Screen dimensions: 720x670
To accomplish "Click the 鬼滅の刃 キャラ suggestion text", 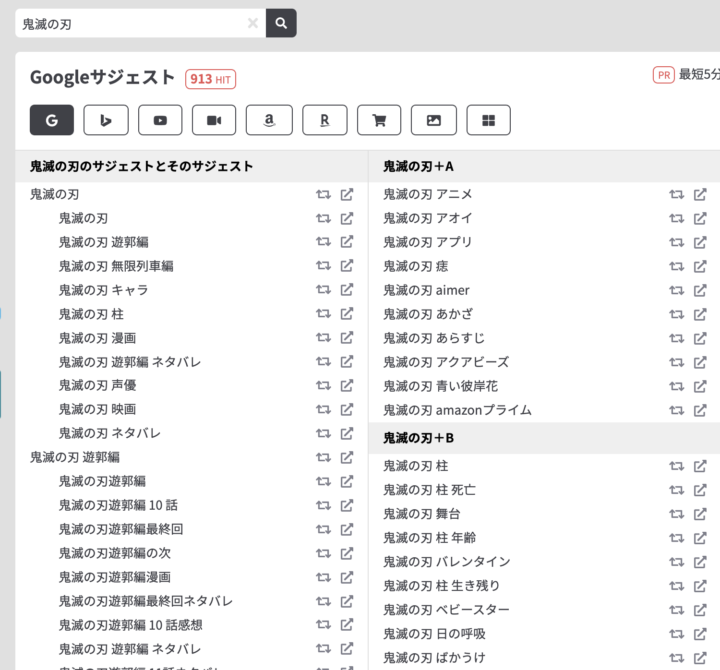I will (x=104, y=290).
